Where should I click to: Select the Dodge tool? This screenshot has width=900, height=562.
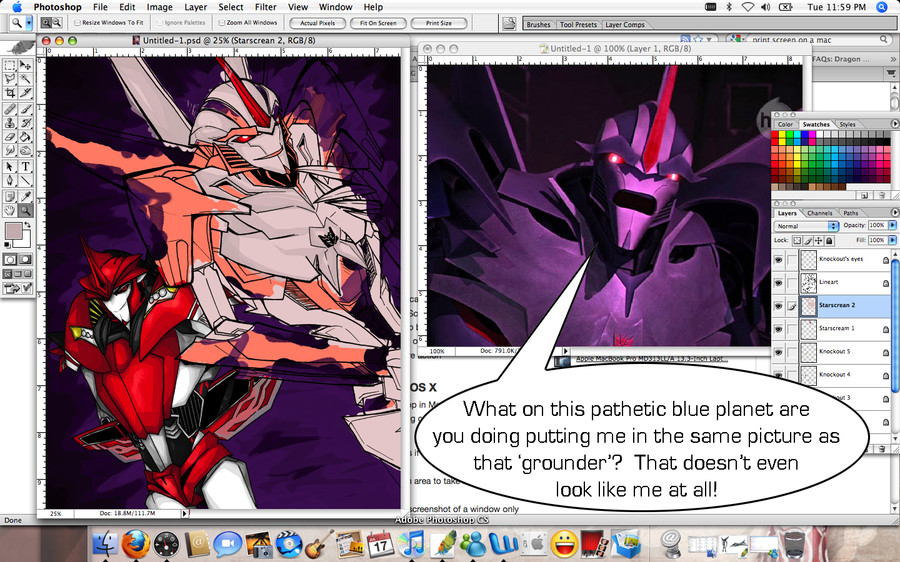click(25, 150)
